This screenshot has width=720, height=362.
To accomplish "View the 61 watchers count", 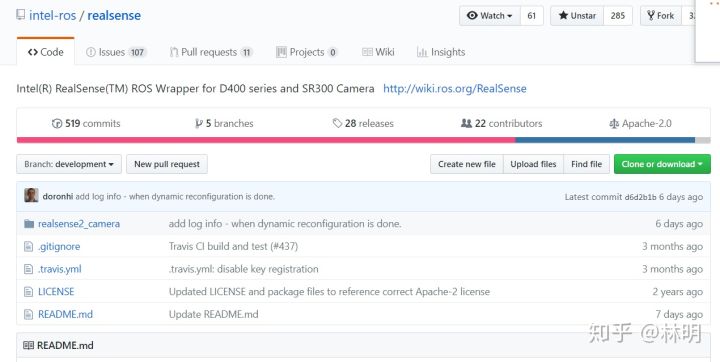I will pyautogui.click(x=532, y=16).
